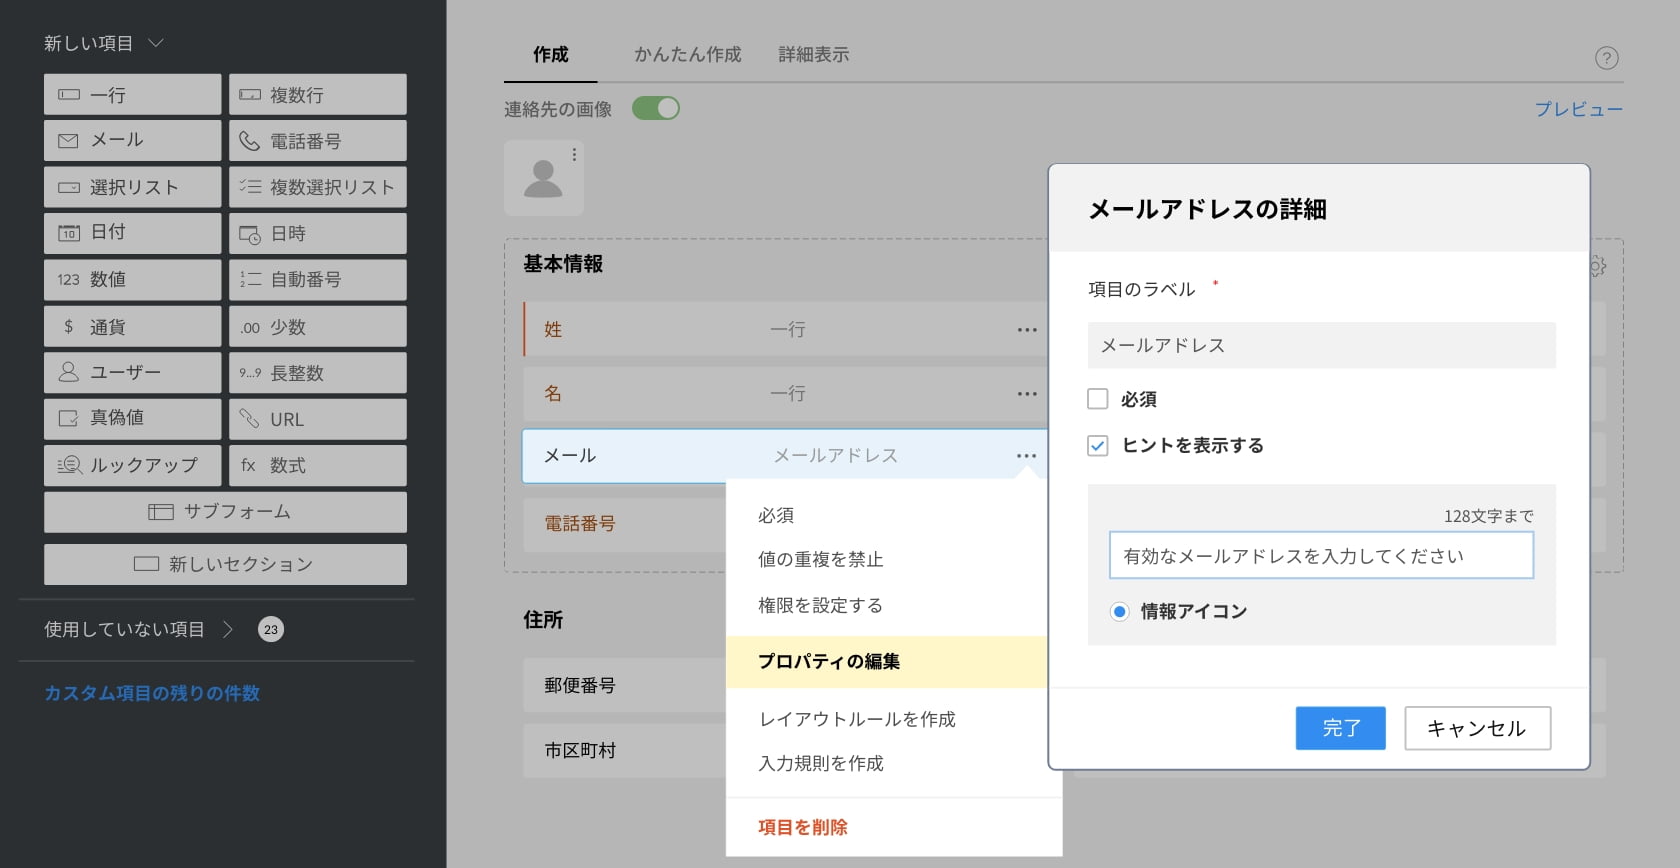Image resolution: width=1680 pixels, height=868 pixels.
Task: Open the プレビュー link
Action: click(1578, 109)
